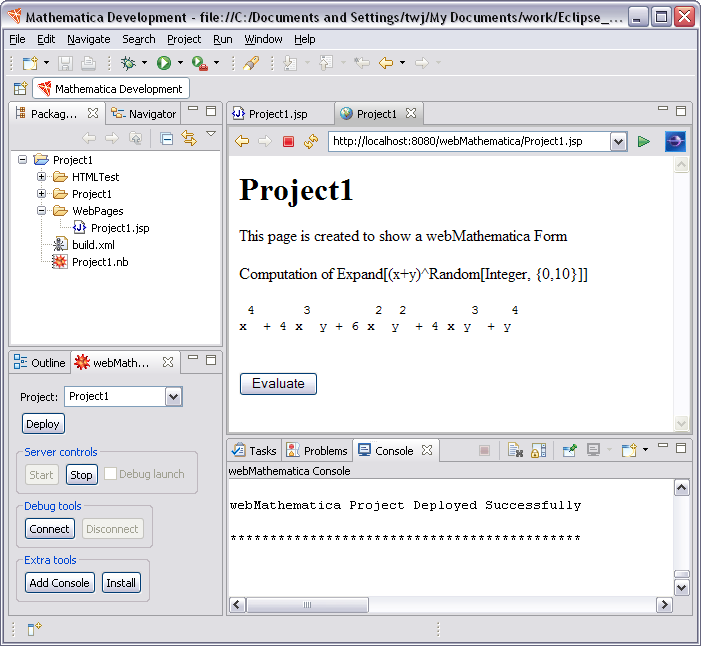Click the yellow Back navigation arrow in main toolbar
Image resolution: width=701 pixels, height=646 pixels.
(385, 63)
